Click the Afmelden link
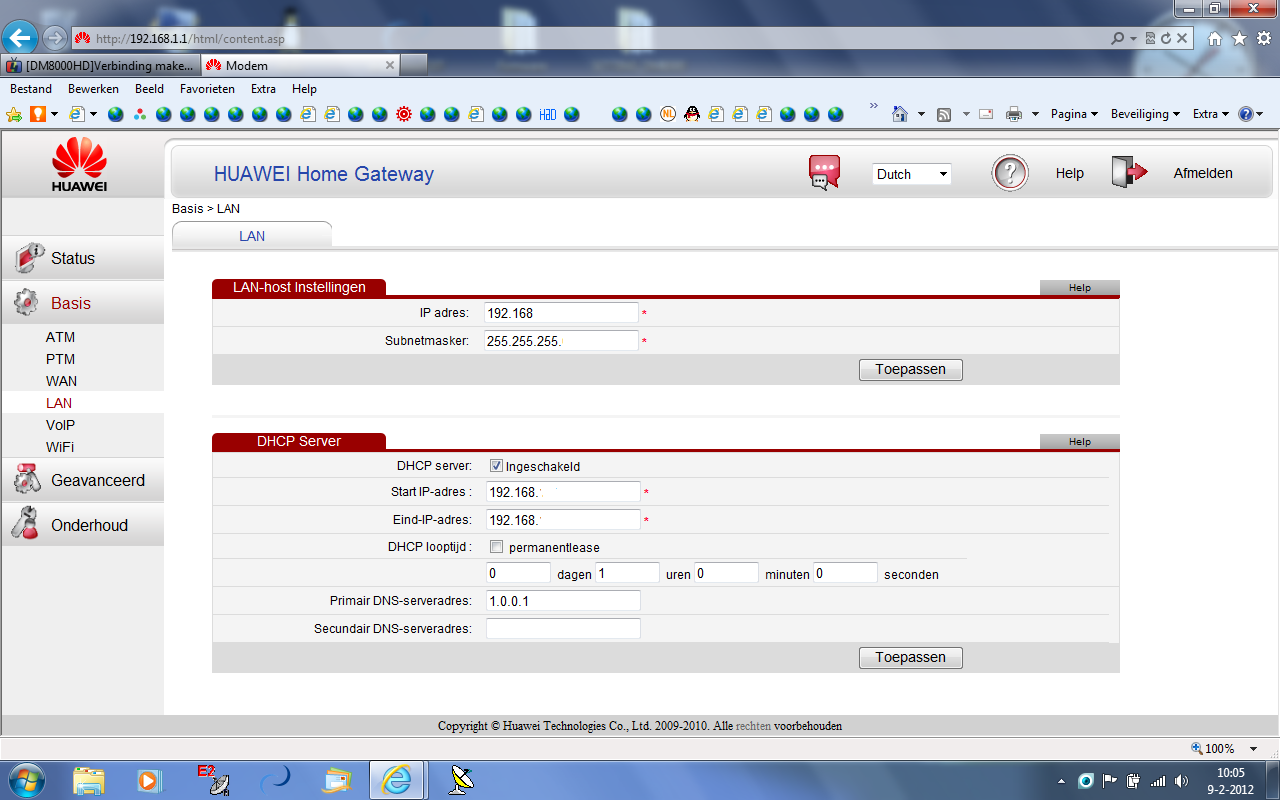This screenshot has width=1280, height=800. pyautogui.click(x=1203, y=173)
